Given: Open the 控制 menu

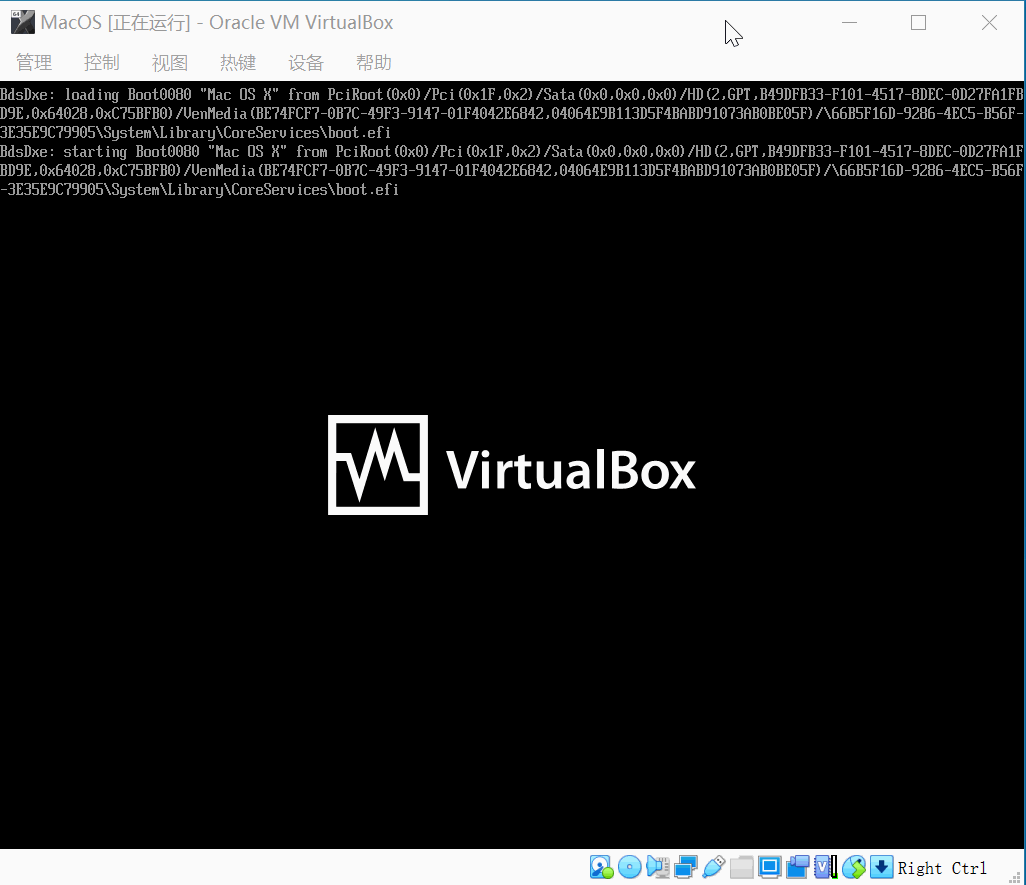Looking at the screenshot, I should click(102, 63).
